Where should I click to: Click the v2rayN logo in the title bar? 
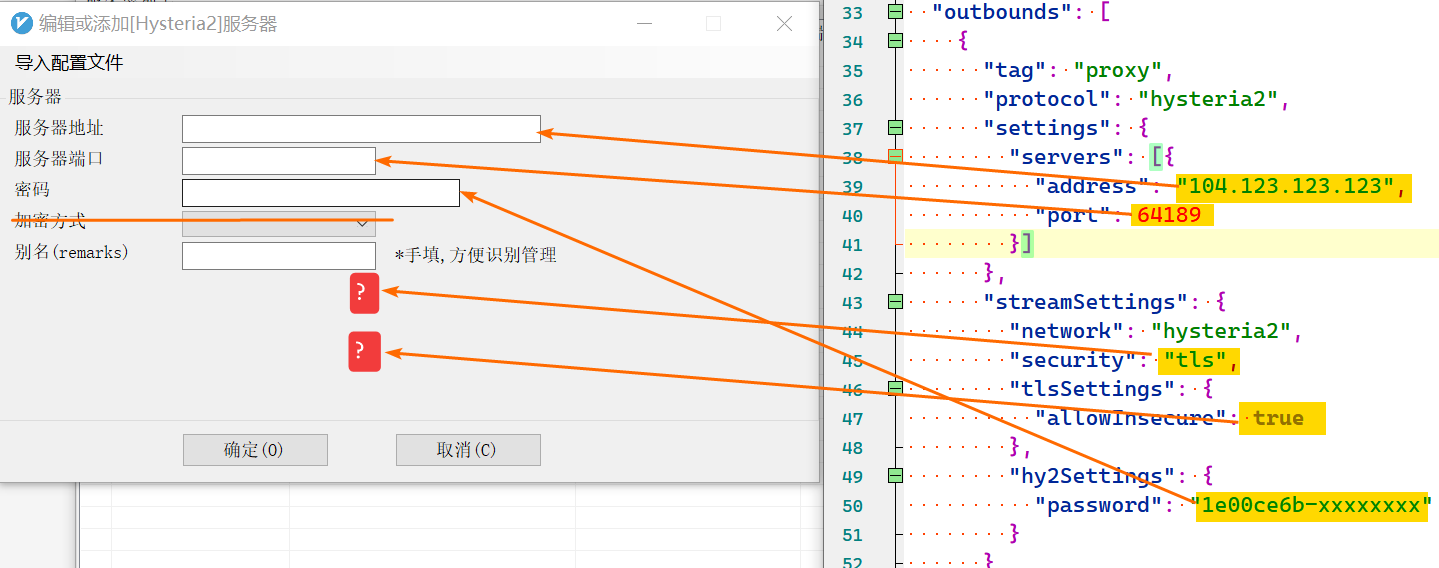pyautogui.click(x=21, y=24)
